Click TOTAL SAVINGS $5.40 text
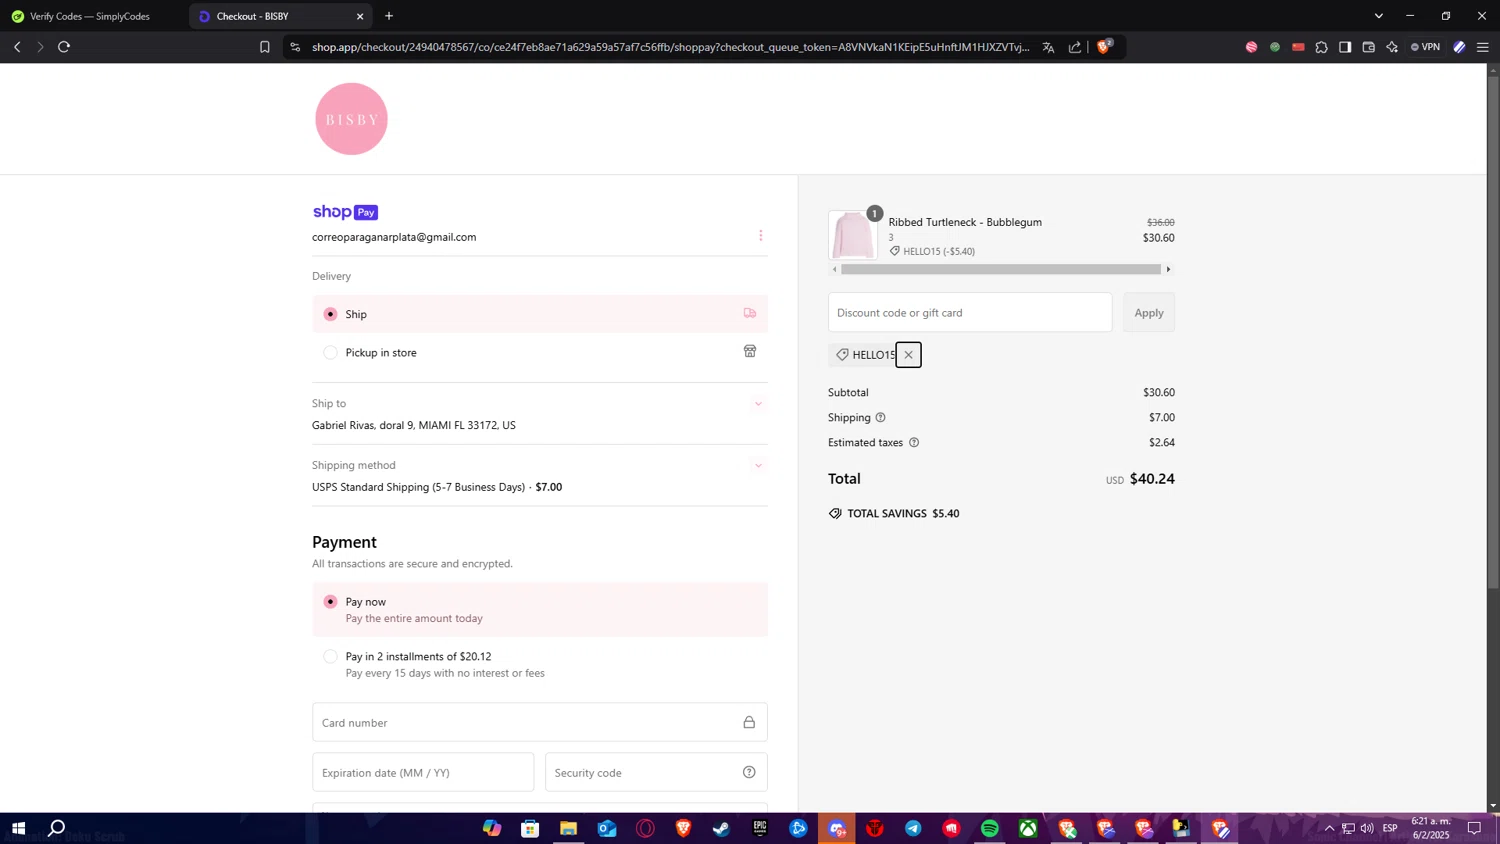This screenshot has height=844, width=1500. [903, 513]
